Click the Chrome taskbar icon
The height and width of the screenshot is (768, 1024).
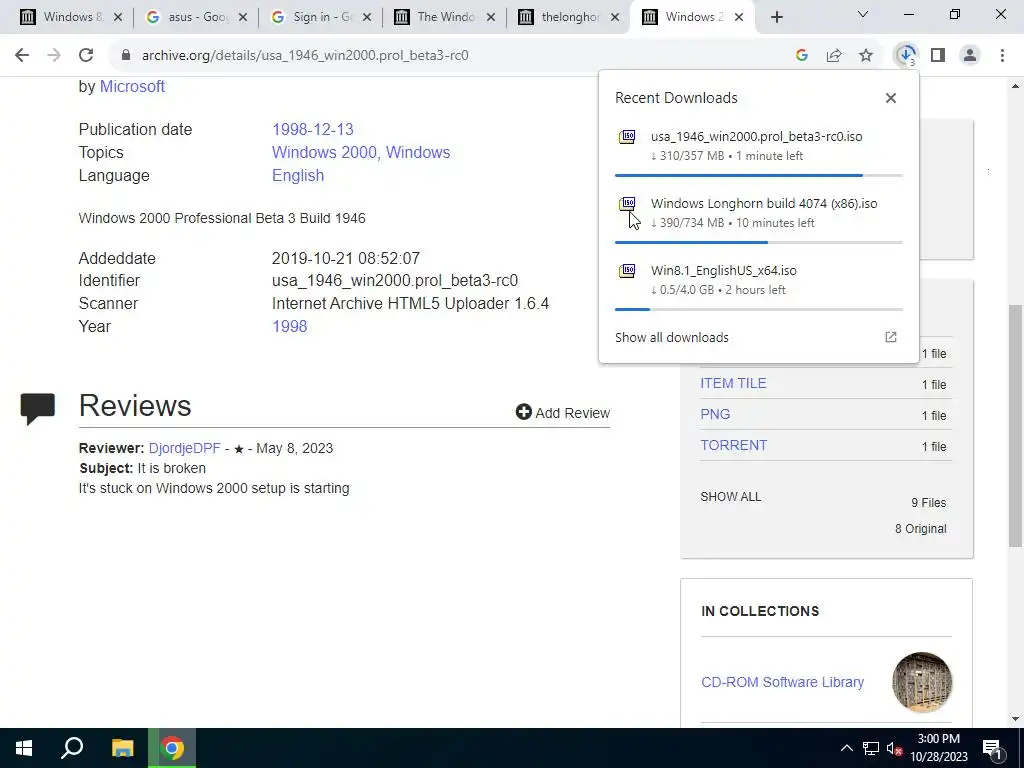click(x=172, y=748)
